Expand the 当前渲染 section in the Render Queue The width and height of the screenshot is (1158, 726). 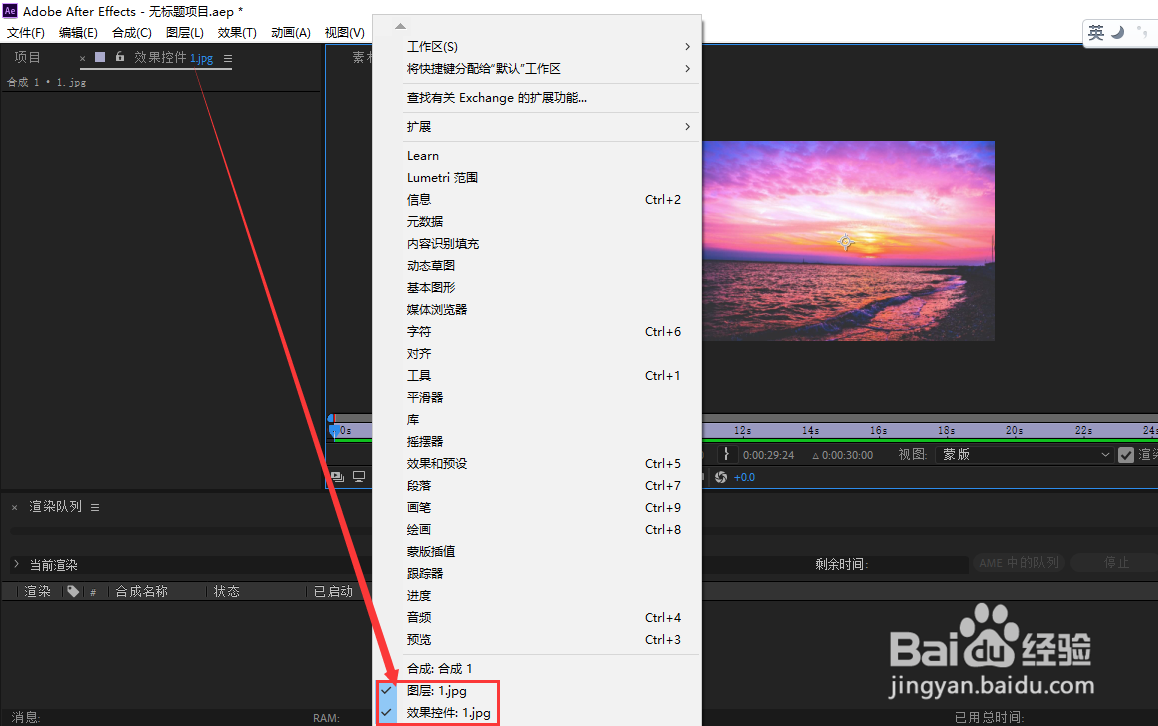pos(18,564)
